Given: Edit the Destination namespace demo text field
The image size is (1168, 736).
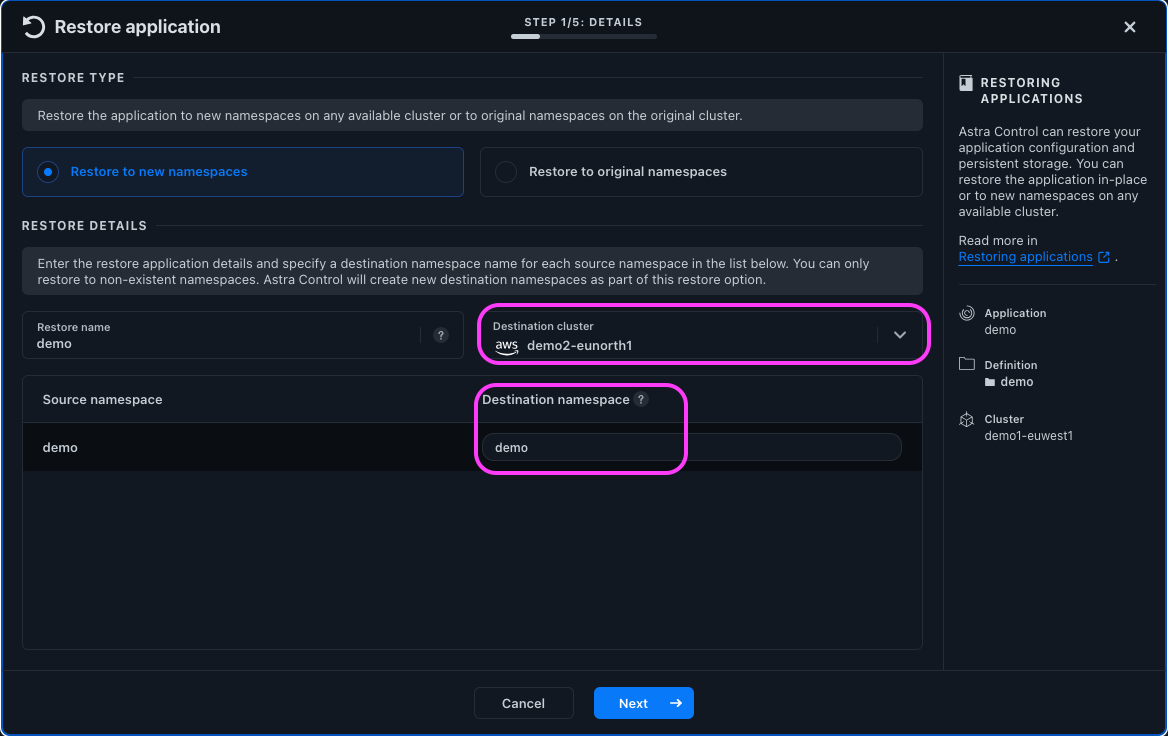Looking at the screenshot, I should tap(690, 447).
